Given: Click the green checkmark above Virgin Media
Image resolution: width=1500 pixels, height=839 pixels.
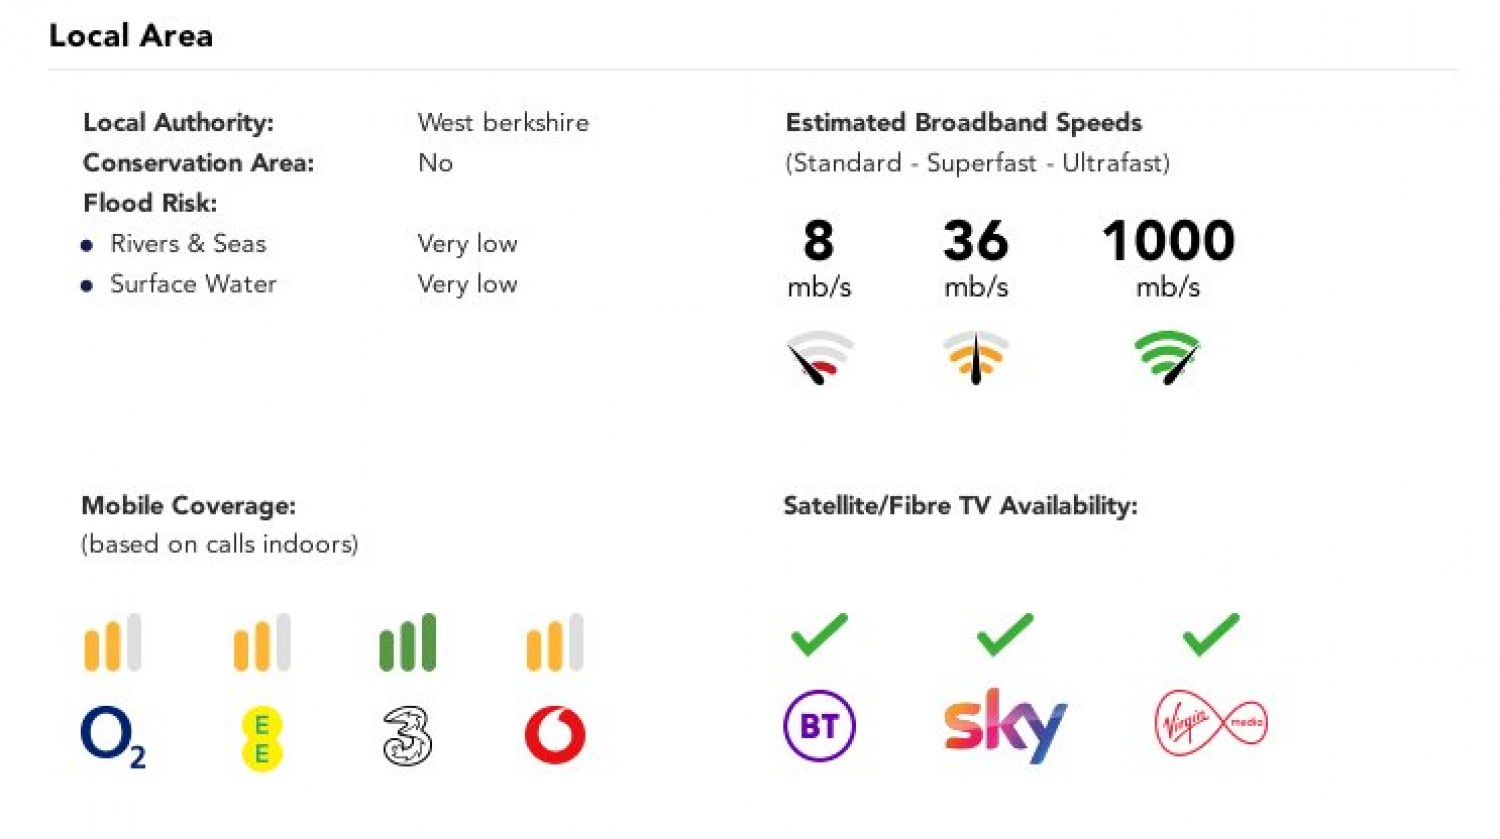Looking at the screenshot, I should pyautogui.click(x=1210, y=635).
